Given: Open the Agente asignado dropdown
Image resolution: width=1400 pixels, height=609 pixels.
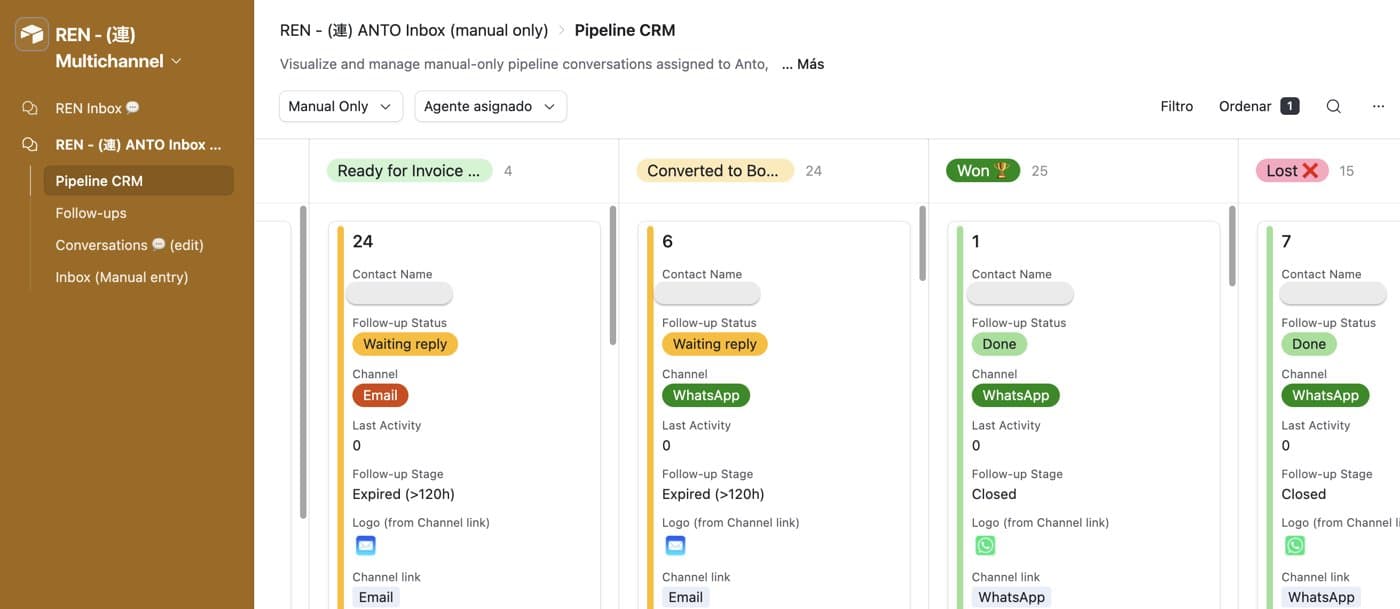Looking at the screenshot, I should (491, 106).
